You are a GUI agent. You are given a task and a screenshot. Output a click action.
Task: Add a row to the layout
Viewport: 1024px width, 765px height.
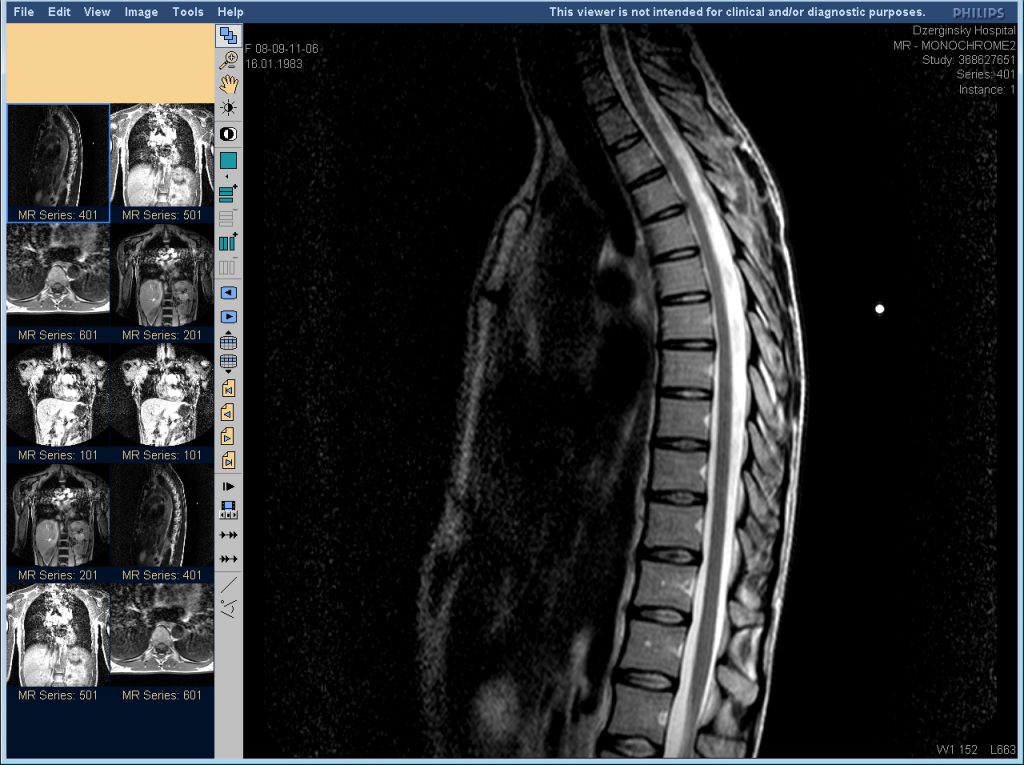(229, 193)
